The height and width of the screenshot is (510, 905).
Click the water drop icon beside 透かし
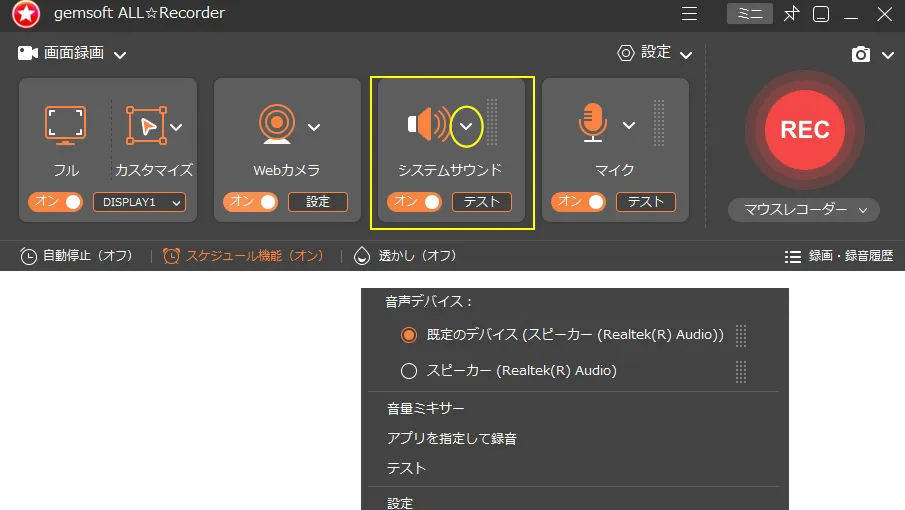(x=362, y=256)
